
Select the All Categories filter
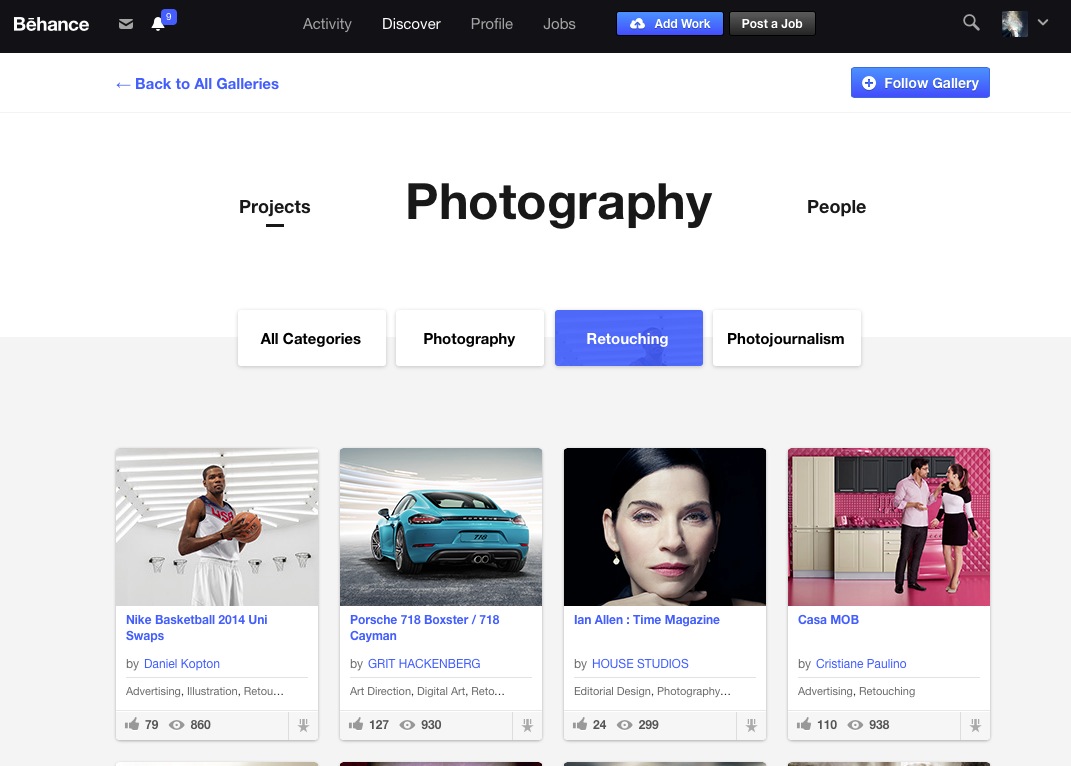coord(311,338)
